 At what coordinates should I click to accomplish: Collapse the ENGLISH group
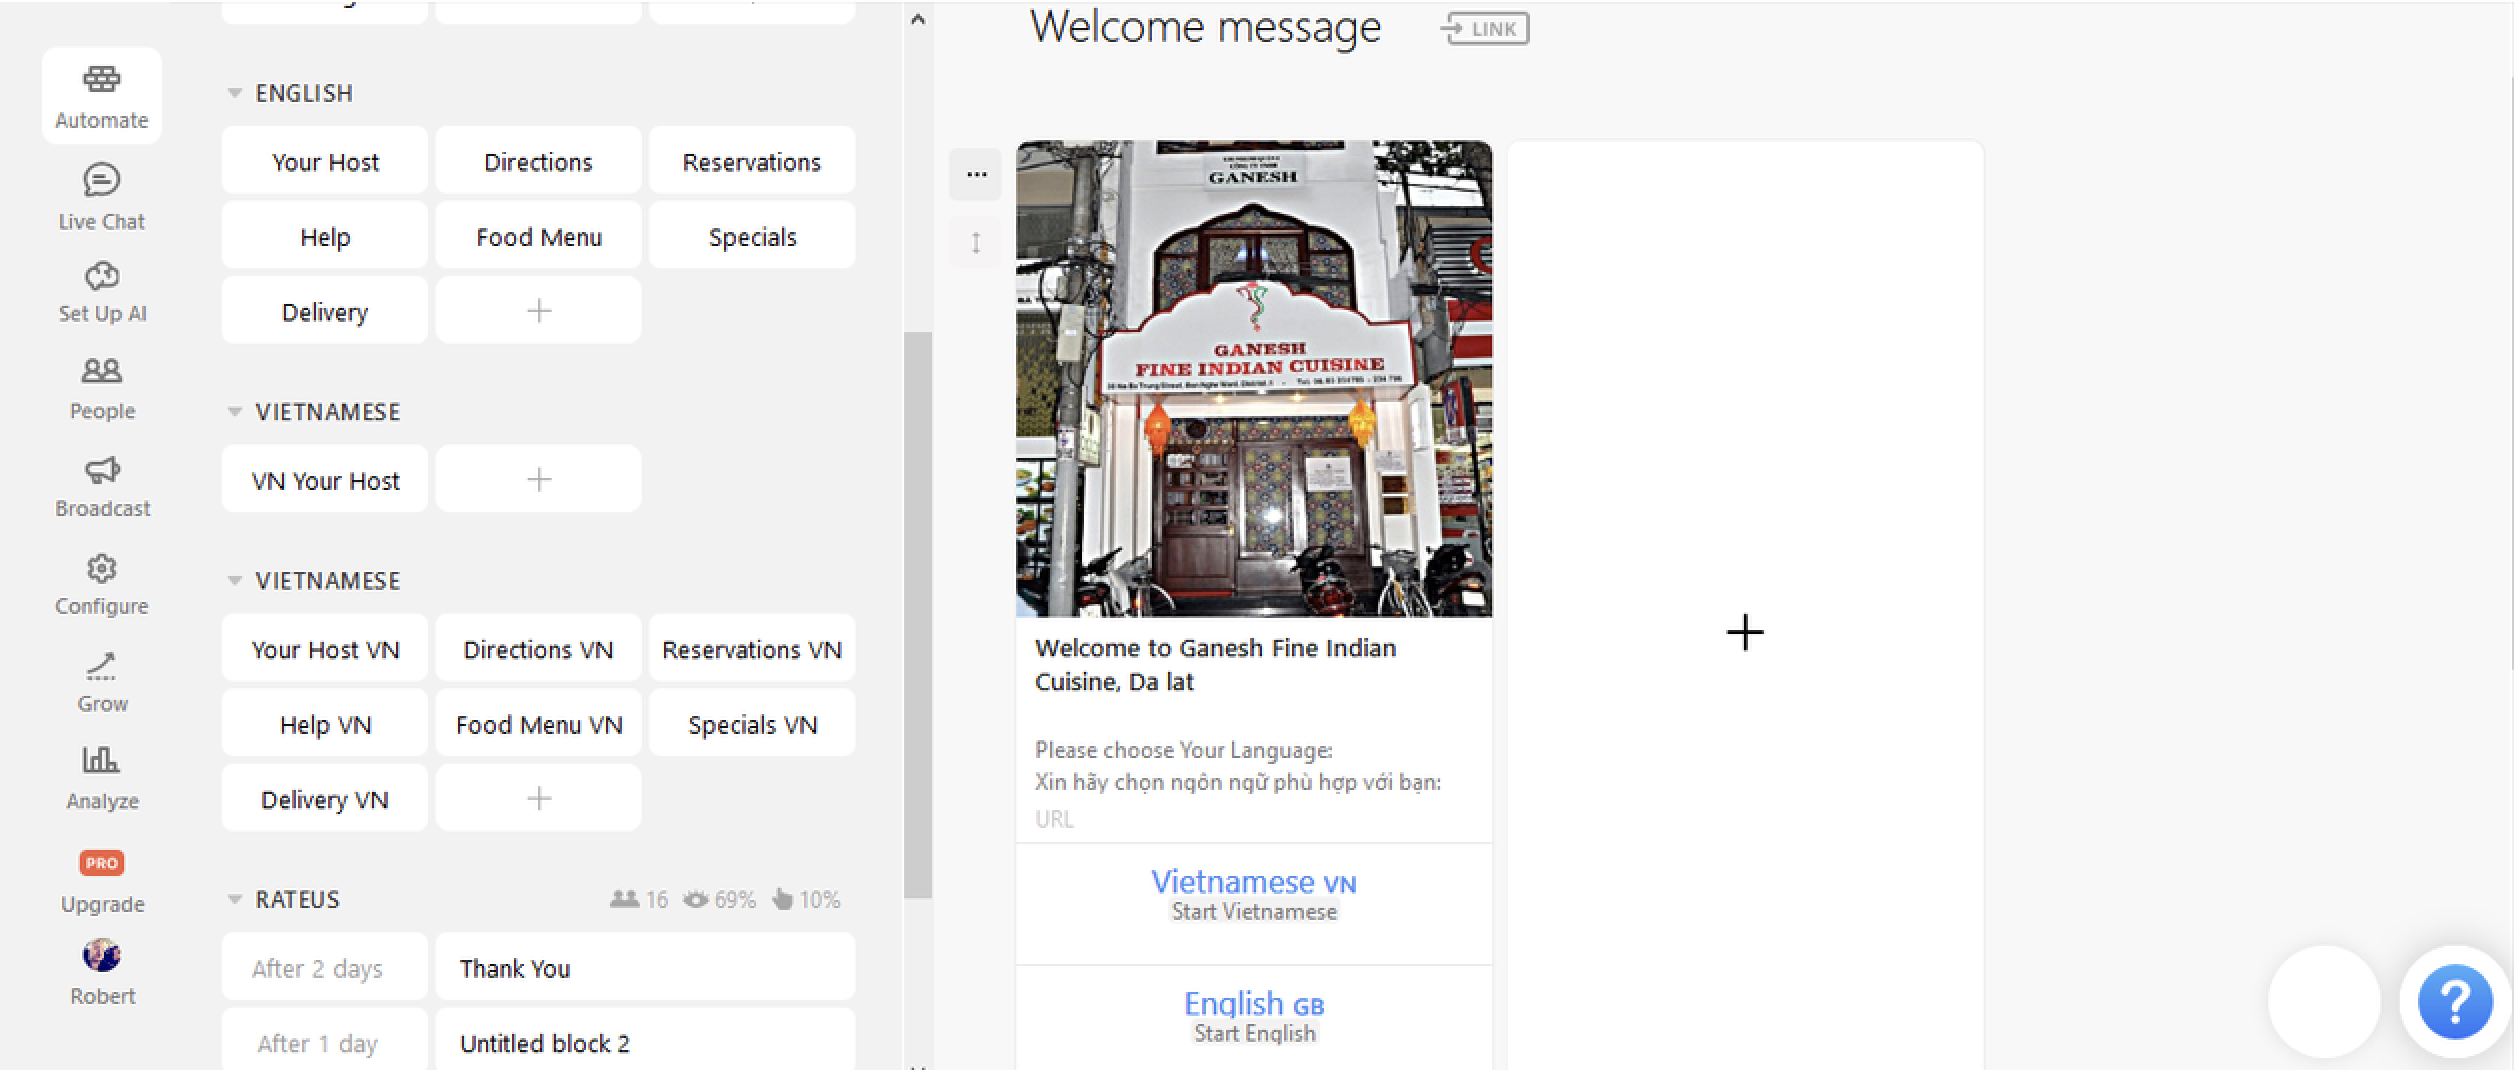pyautogui.click(x=235, y=93)
